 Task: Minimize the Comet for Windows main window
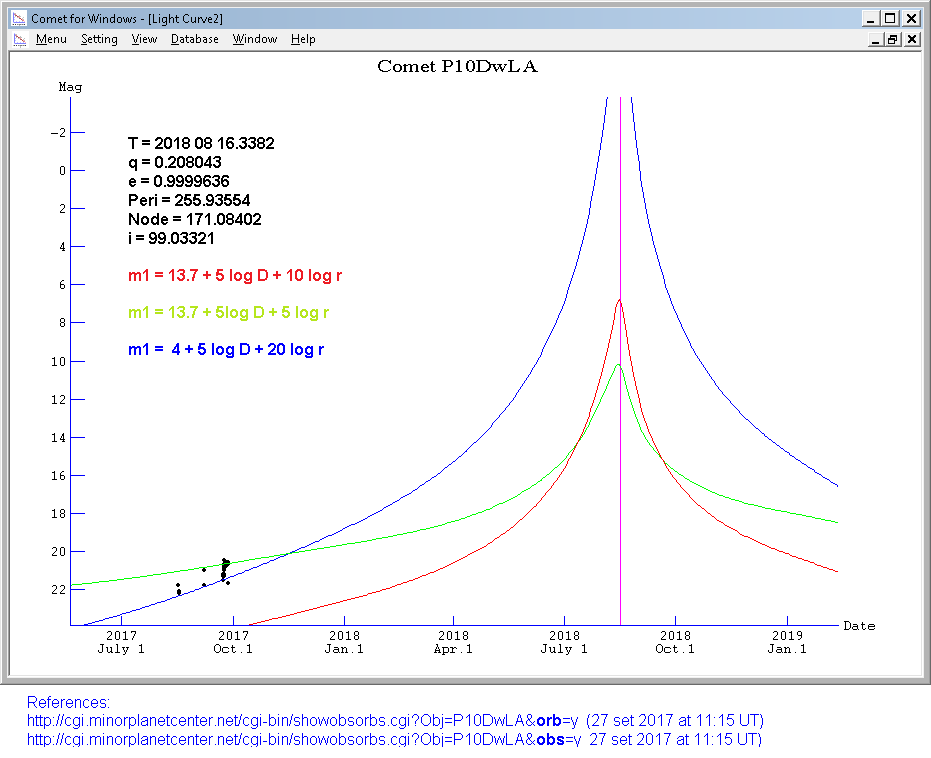(870, 18)
